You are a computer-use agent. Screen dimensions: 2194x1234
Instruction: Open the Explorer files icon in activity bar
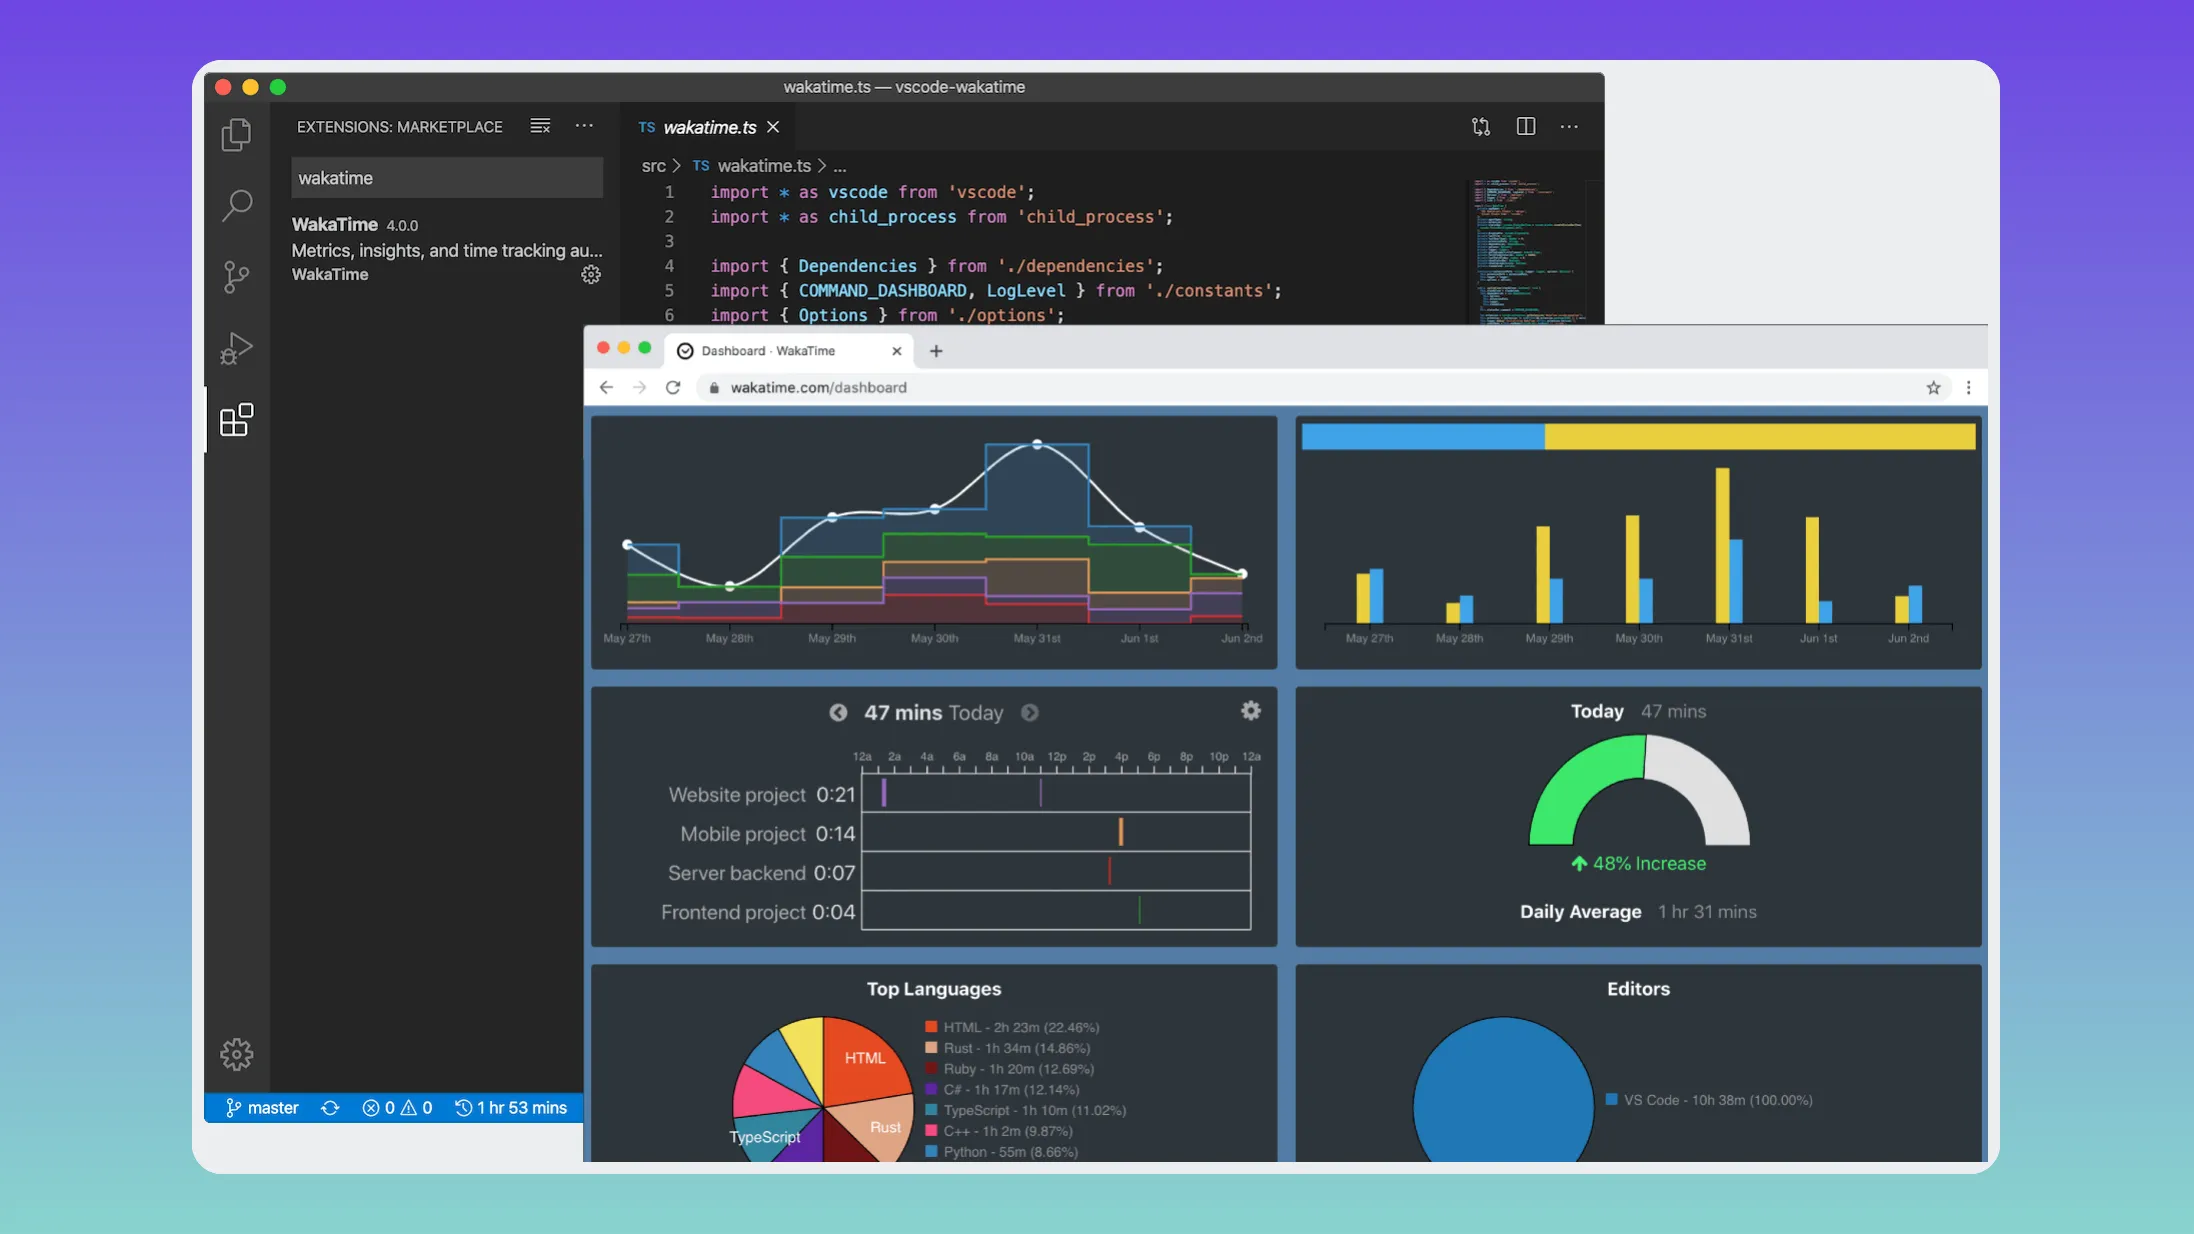(x=236, y=134)
